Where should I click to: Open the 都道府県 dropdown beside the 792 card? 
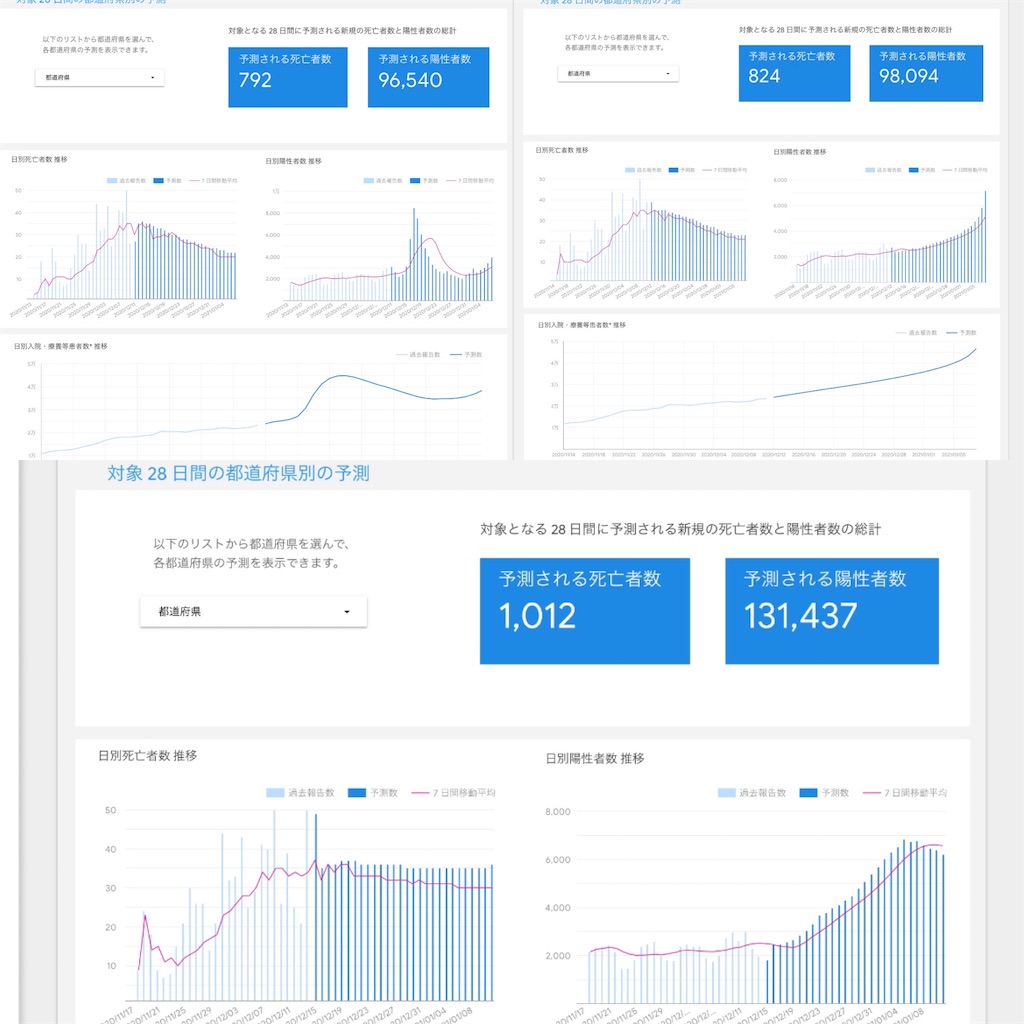pyautogui.click(x=99, y=78)
